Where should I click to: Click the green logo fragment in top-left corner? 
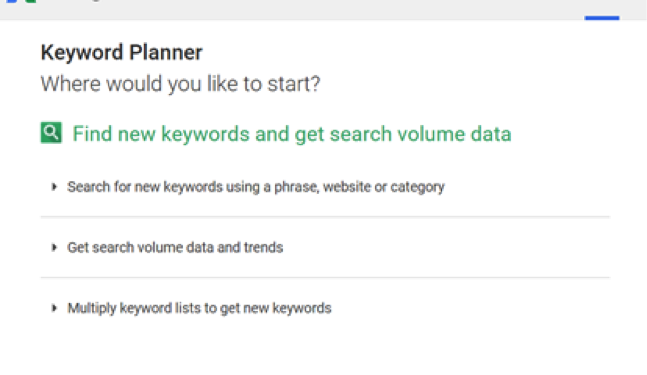[x=31, y=1]
